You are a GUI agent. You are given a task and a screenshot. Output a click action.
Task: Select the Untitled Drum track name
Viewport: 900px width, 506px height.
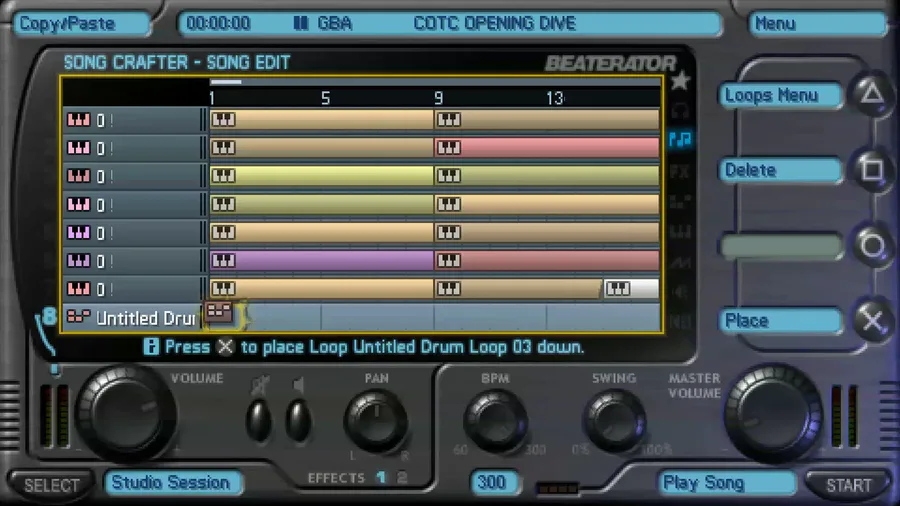[x=146, y=318]
